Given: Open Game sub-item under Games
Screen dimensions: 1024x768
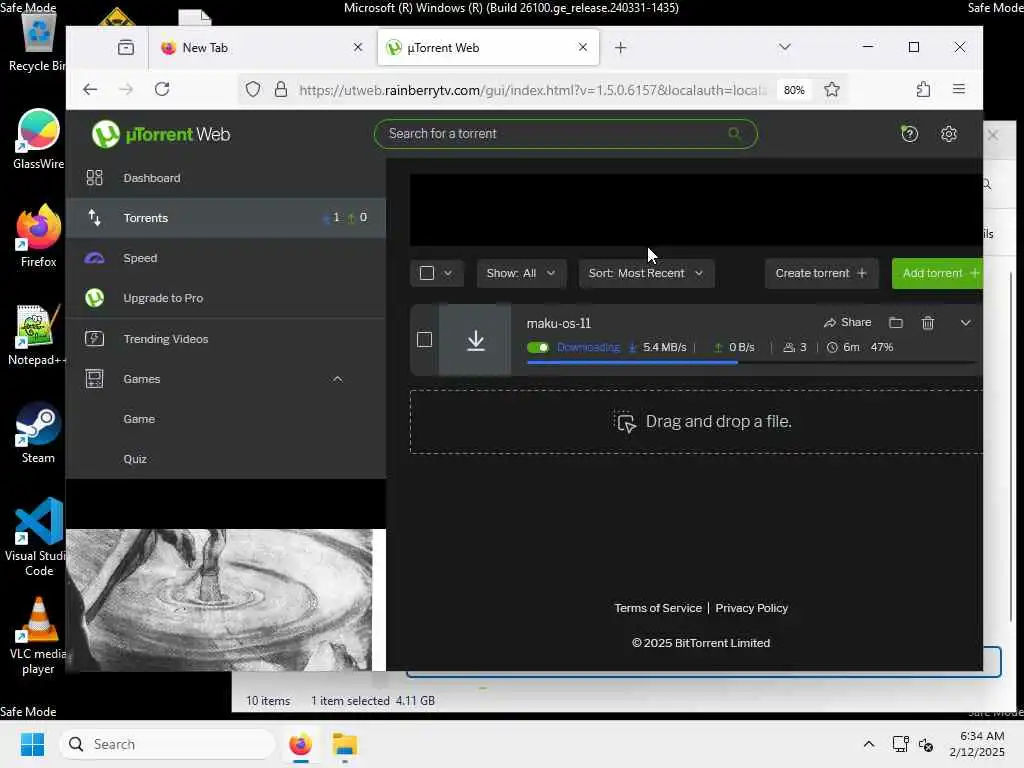Looking at the screenshot, I should [x=226, y=419].
